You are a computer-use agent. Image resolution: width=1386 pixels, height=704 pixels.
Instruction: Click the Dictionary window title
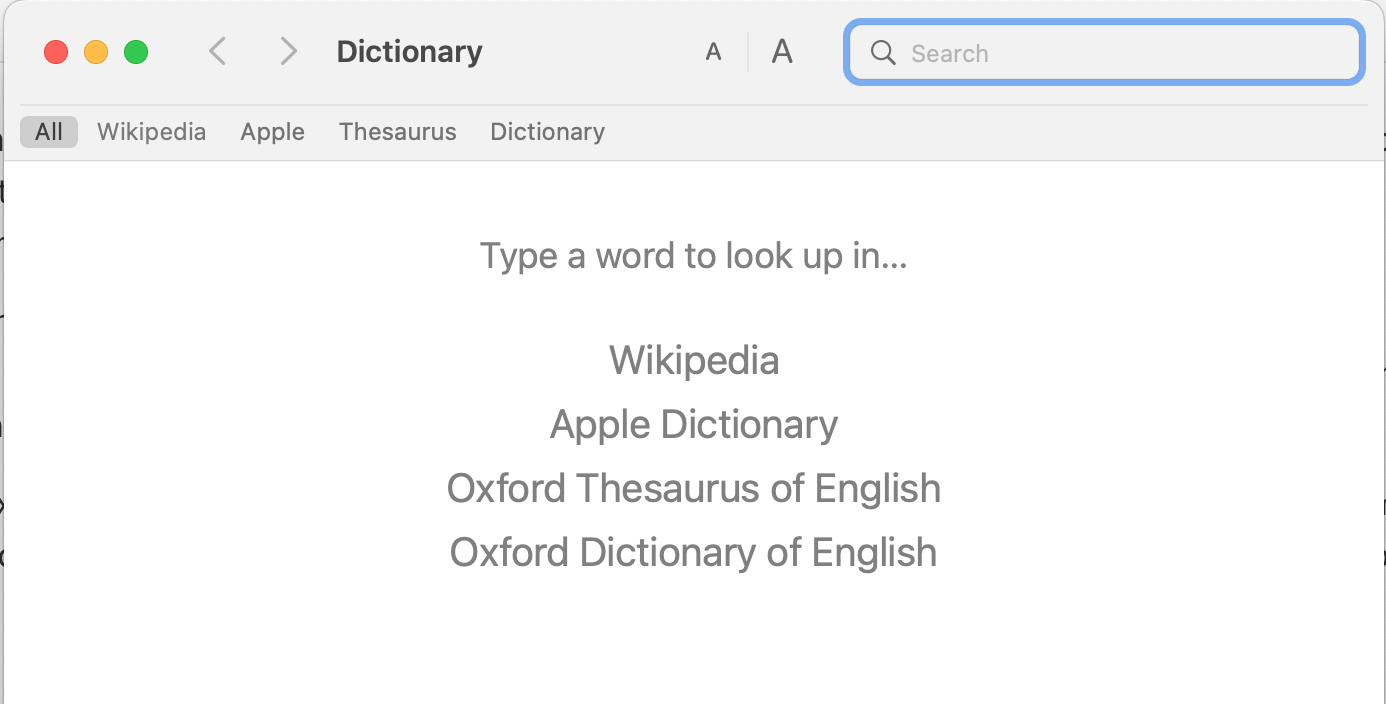click(x=409, y=52)
